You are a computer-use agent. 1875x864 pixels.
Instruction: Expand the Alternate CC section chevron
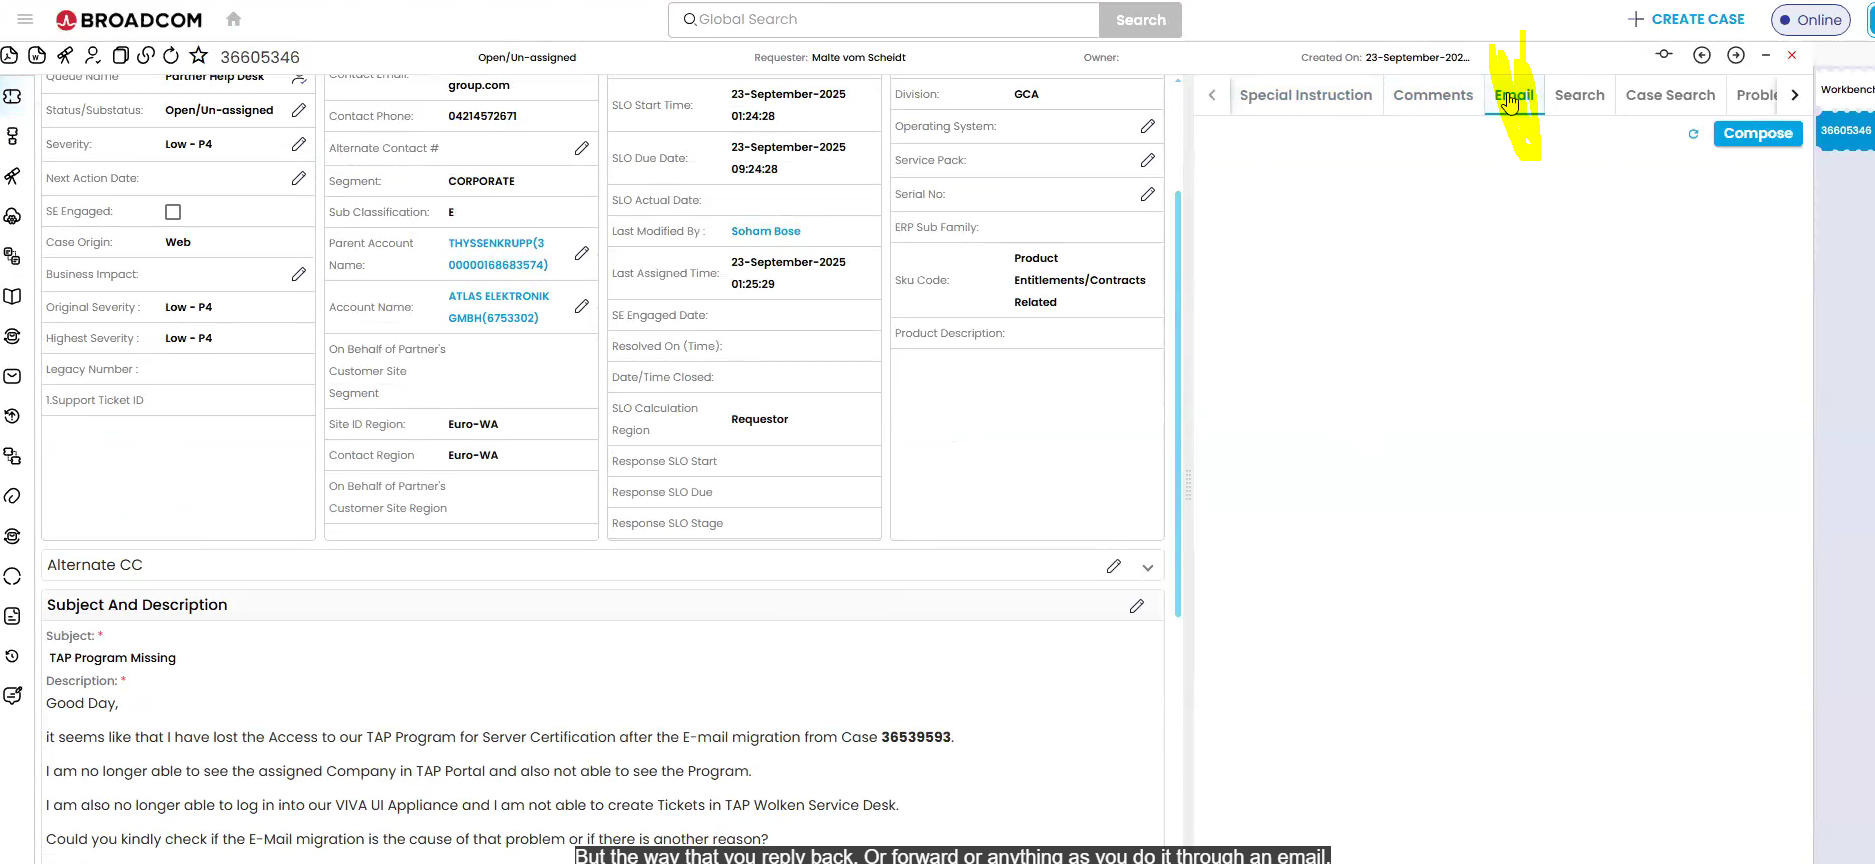coord(1148,567)
